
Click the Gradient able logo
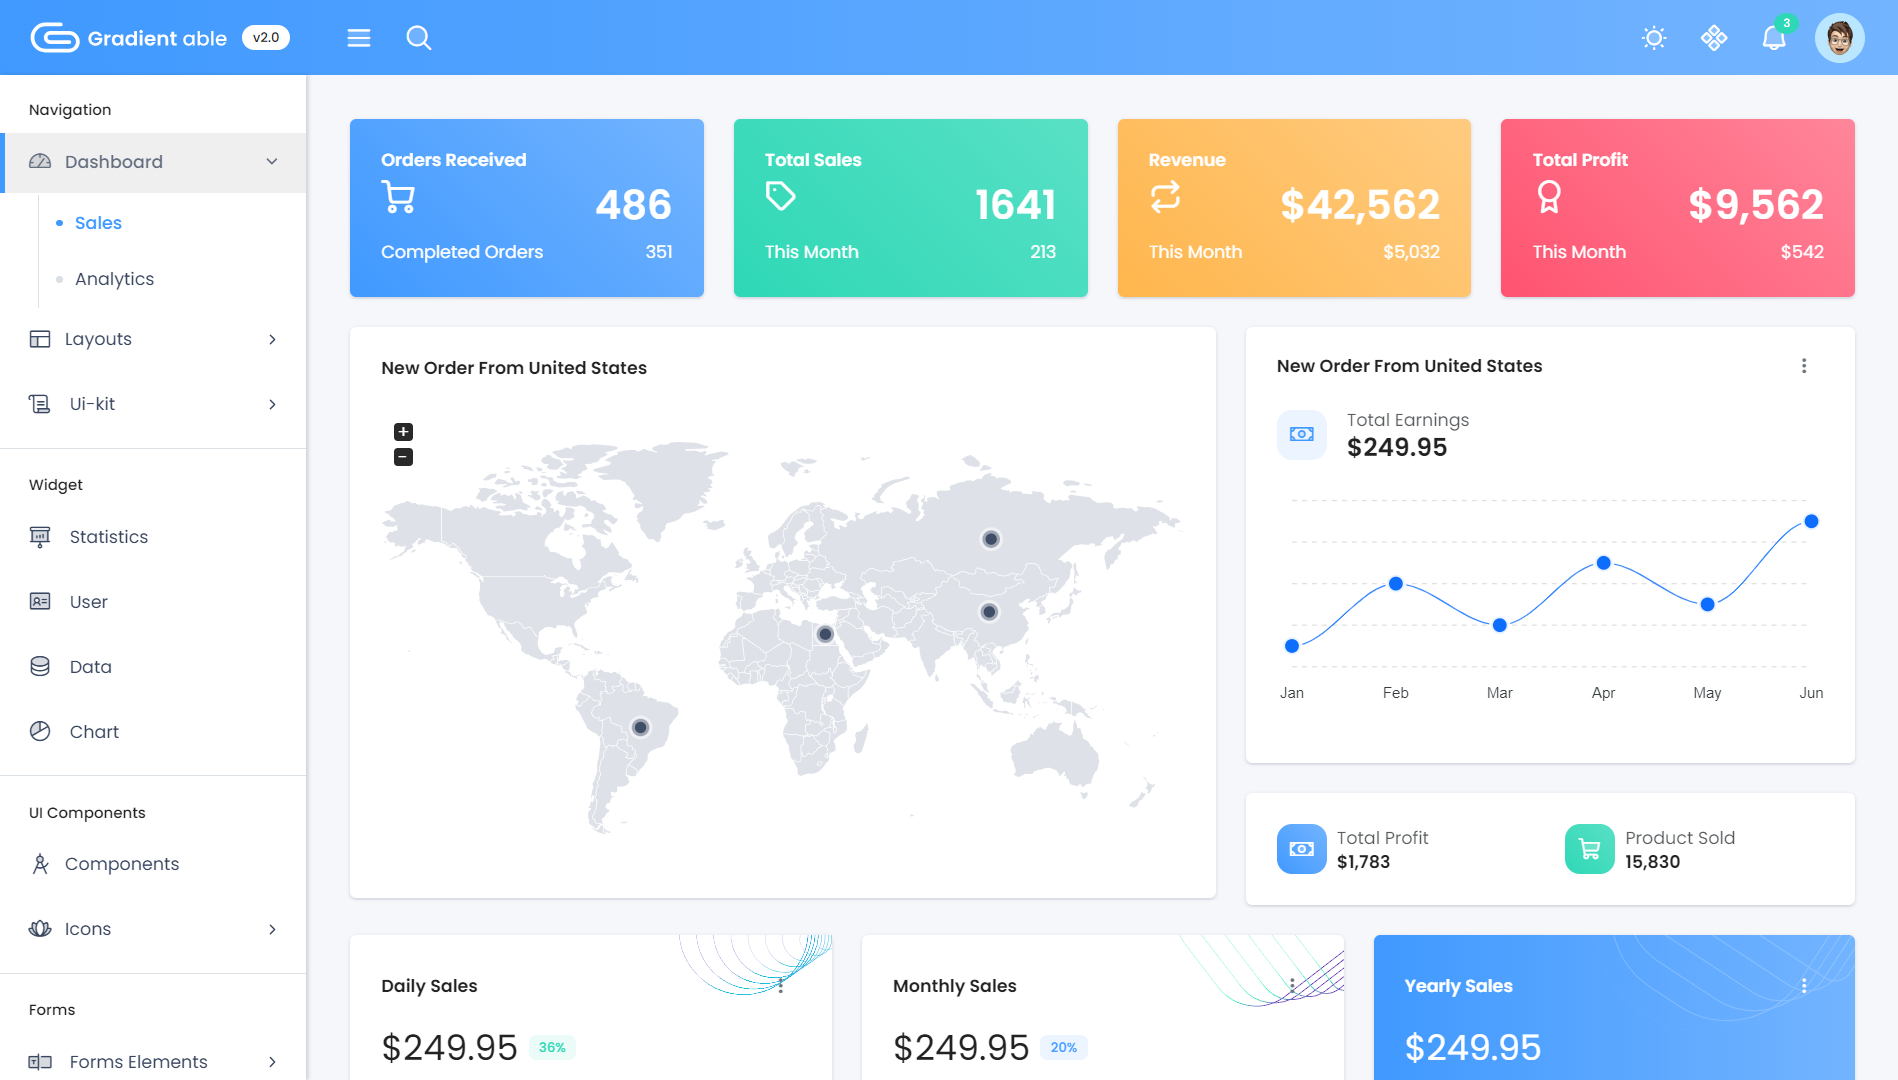[x=130, y=38]
